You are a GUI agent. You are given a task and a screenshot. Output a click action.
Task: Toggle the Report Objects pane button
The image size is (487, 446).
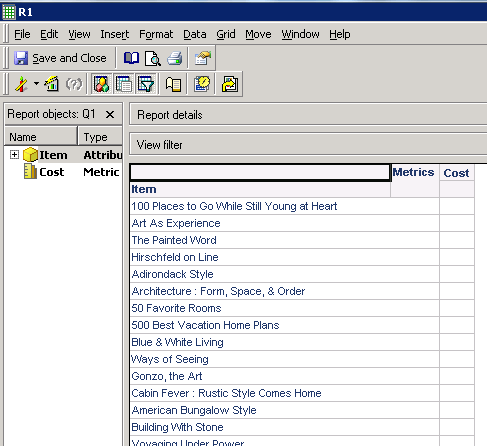click(x=101, y=84)
